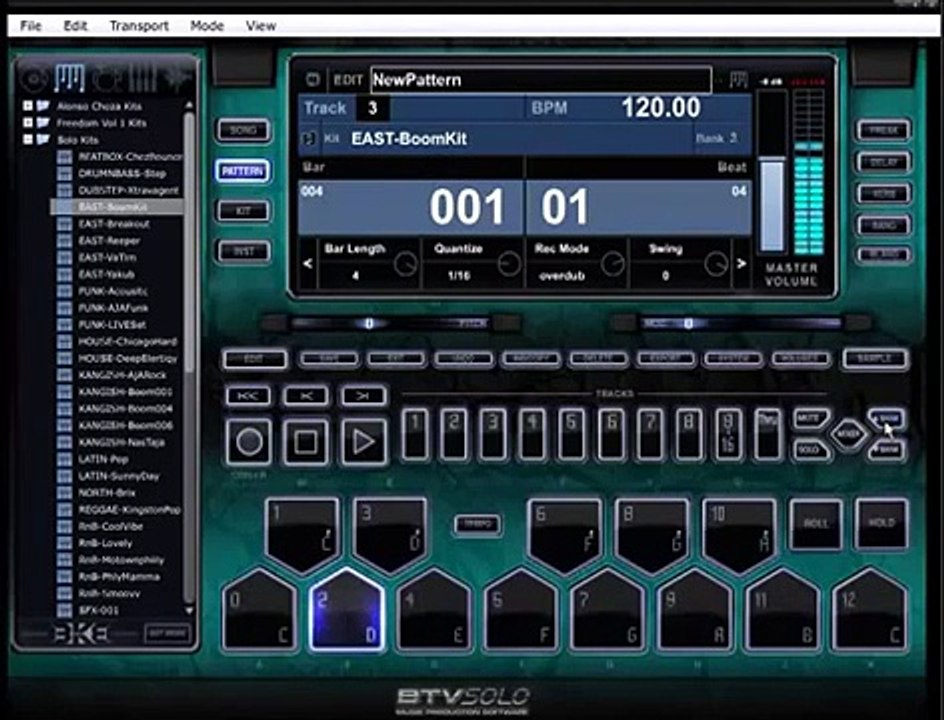Tap upper pad 6 F sharp

click(565, 535)
